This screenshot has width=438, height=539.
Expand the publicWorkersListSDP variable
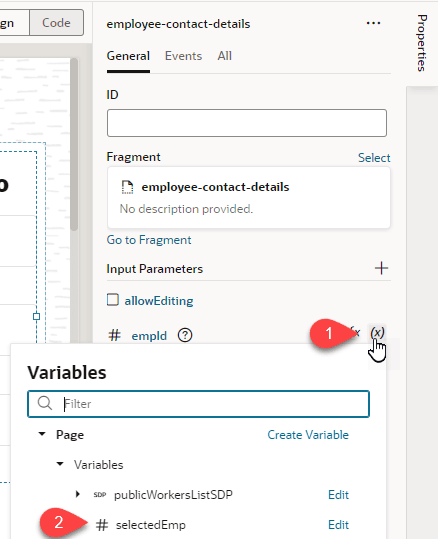(x=78, y=494)
